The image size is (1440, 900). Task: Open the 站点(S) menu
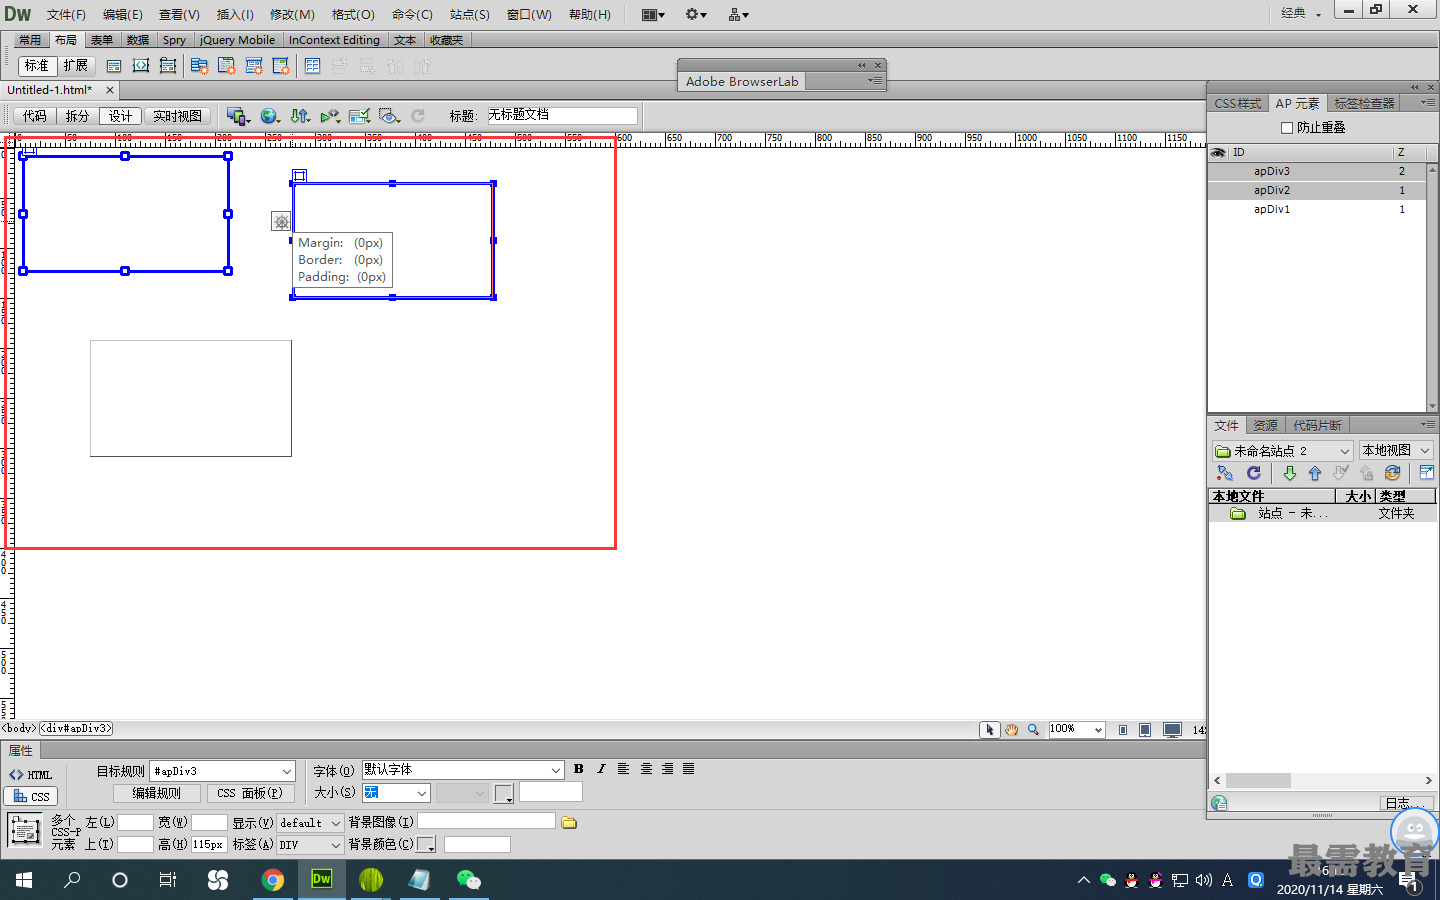click(469, 14)
